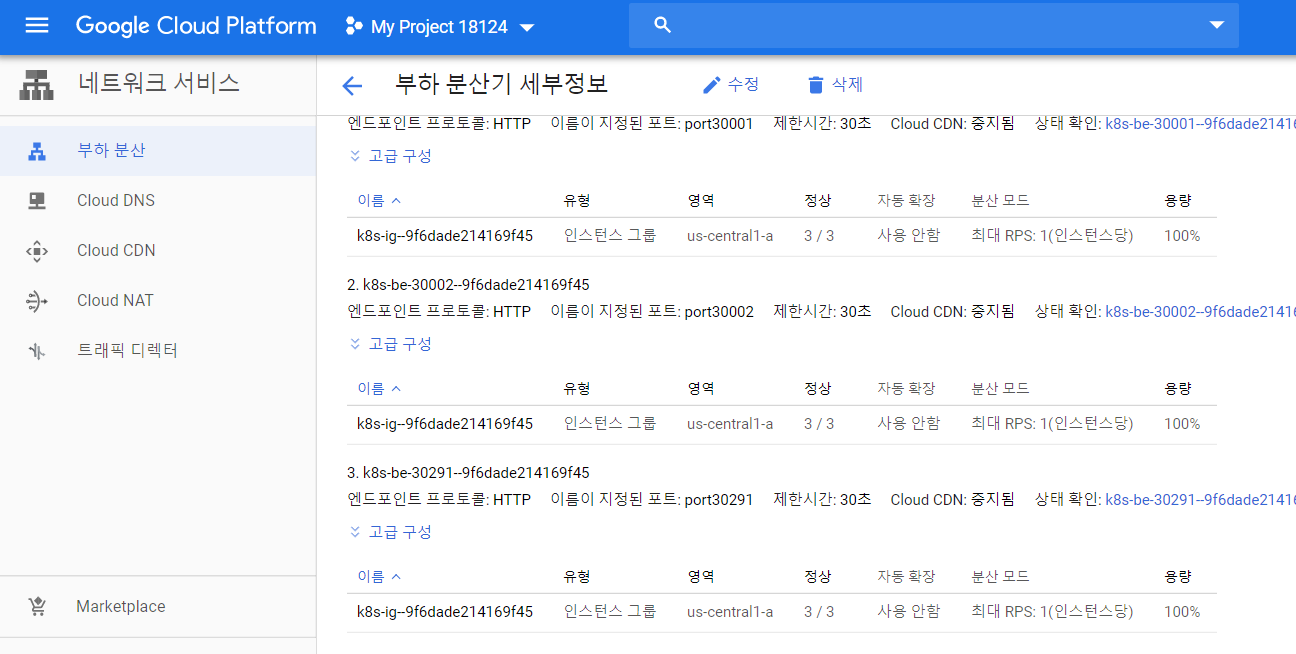
Task: Click 3 / 3 healthy value in k8s-be-30002 table
Action: [819, 424]
